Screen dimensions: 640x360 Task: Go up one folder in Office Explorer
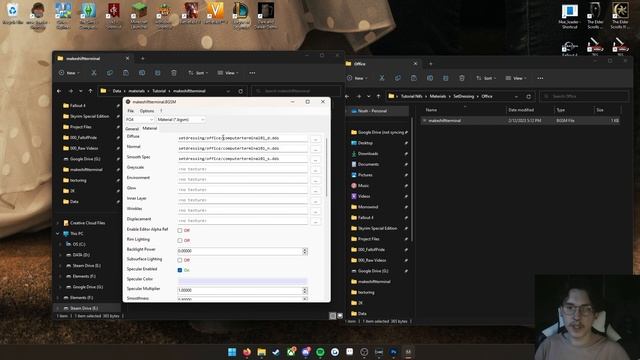click(x=378, y=96)
